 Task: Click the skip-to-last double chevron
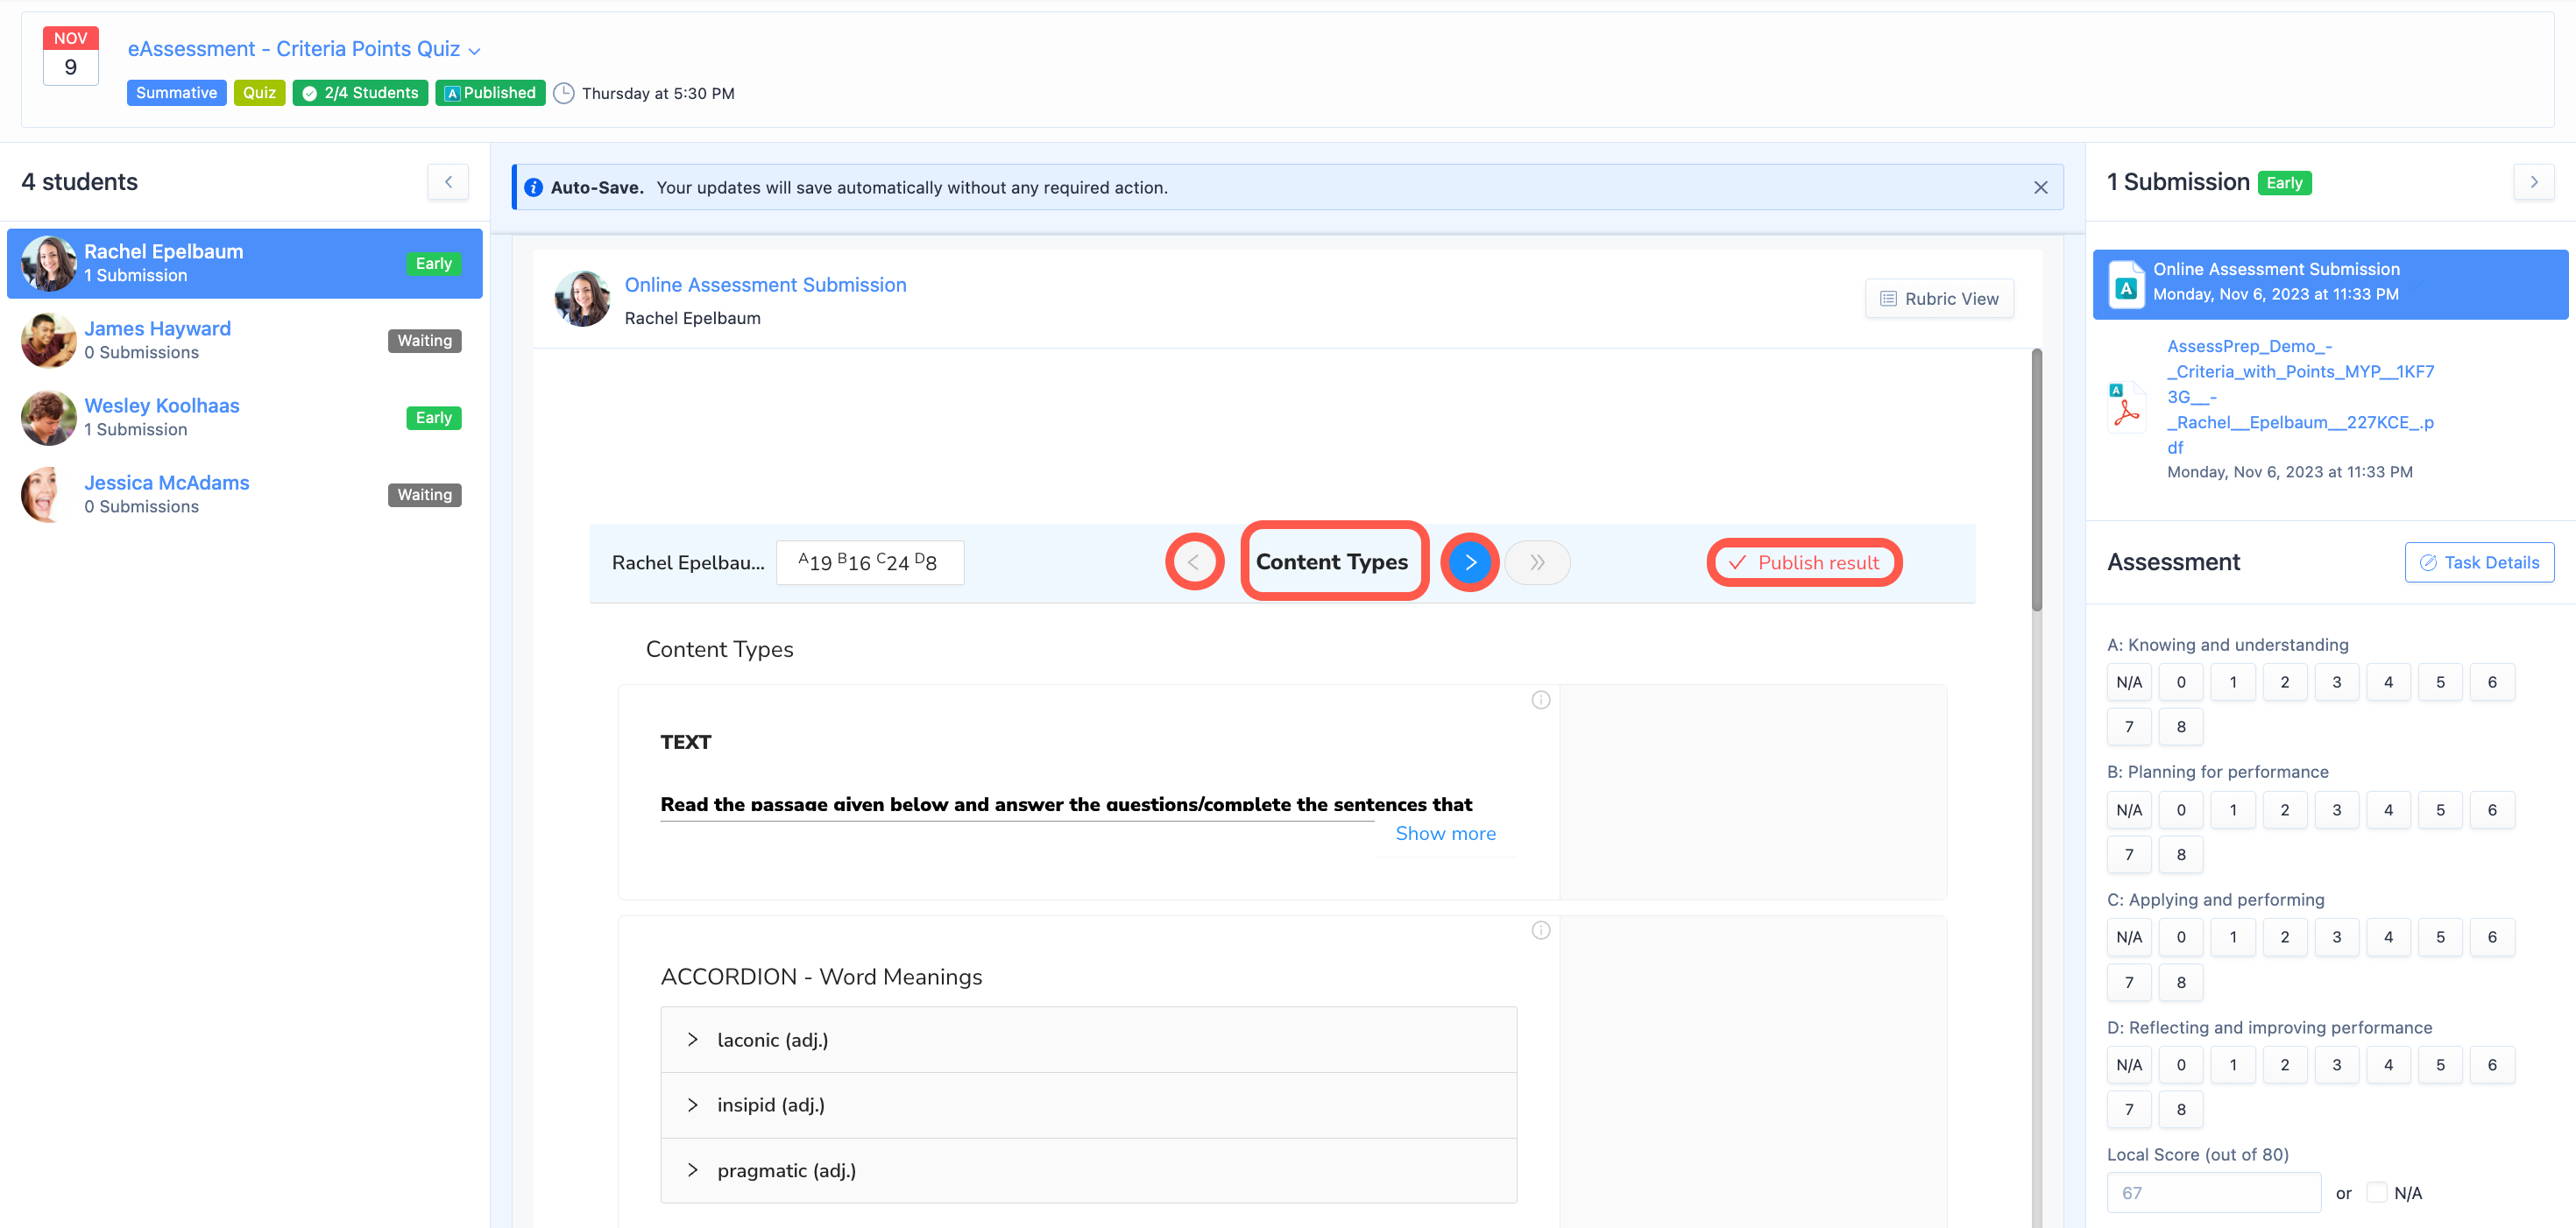click(1537, 562)
